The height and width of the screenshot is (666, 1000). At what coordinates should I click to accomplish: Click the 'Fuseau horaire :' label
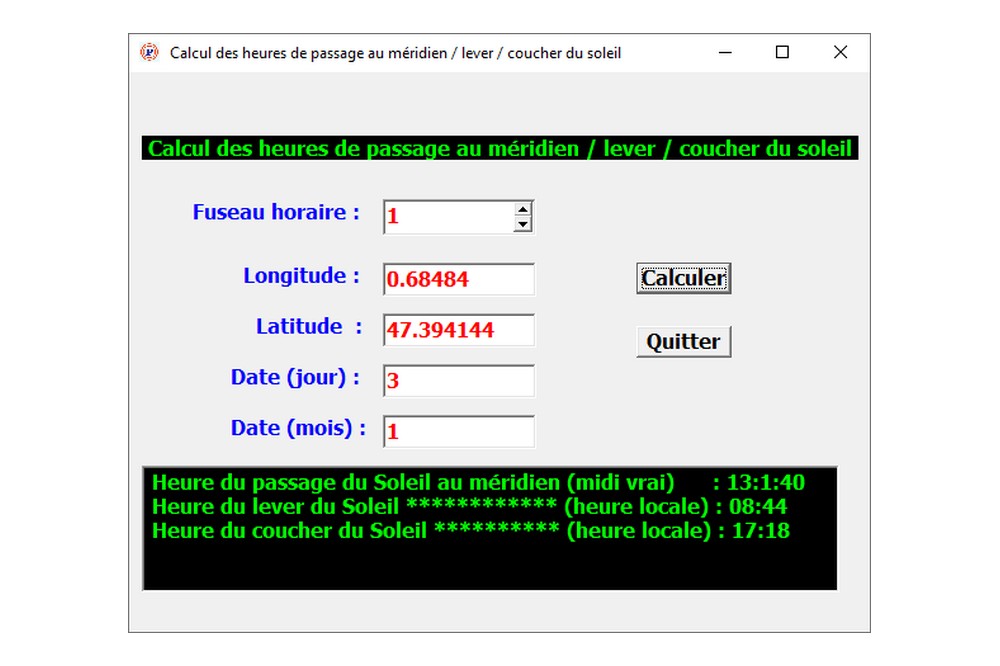[276, 212]
